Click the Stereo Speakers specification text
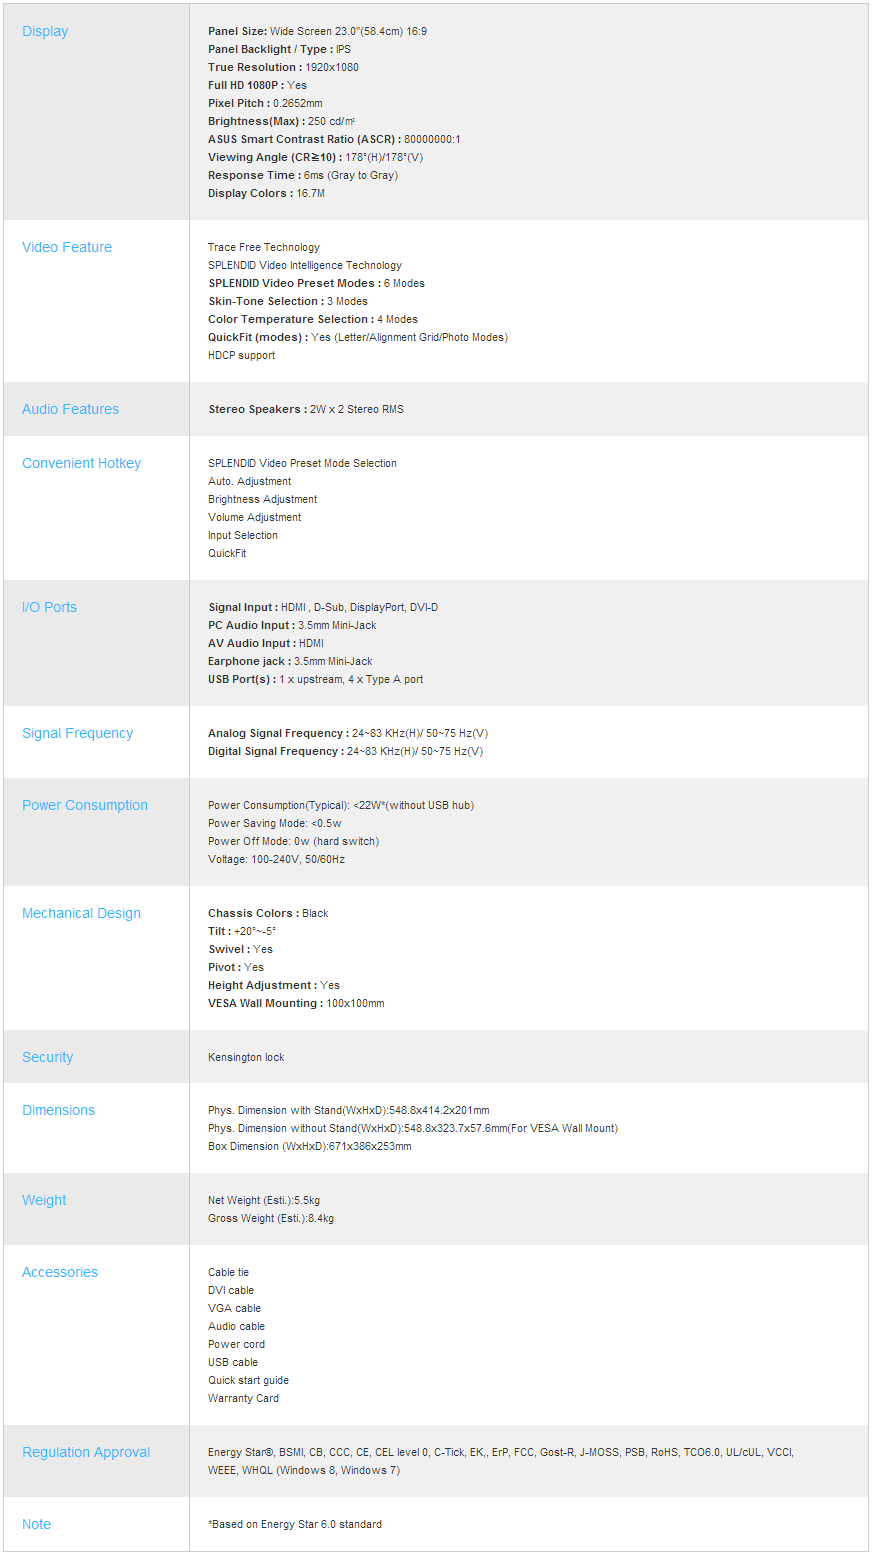Screen dimensions: 873x1553 306,409
